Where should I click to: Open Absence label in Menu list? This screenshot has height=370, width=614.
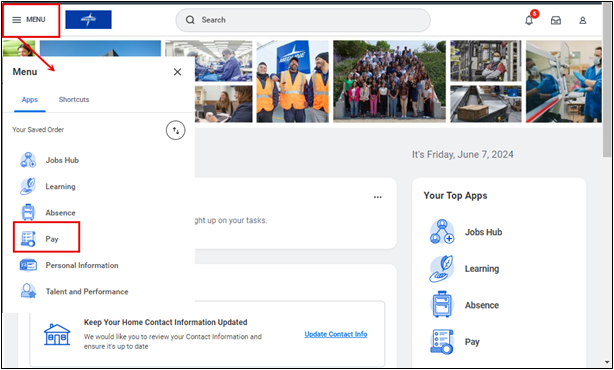click(x=60, y=213)
